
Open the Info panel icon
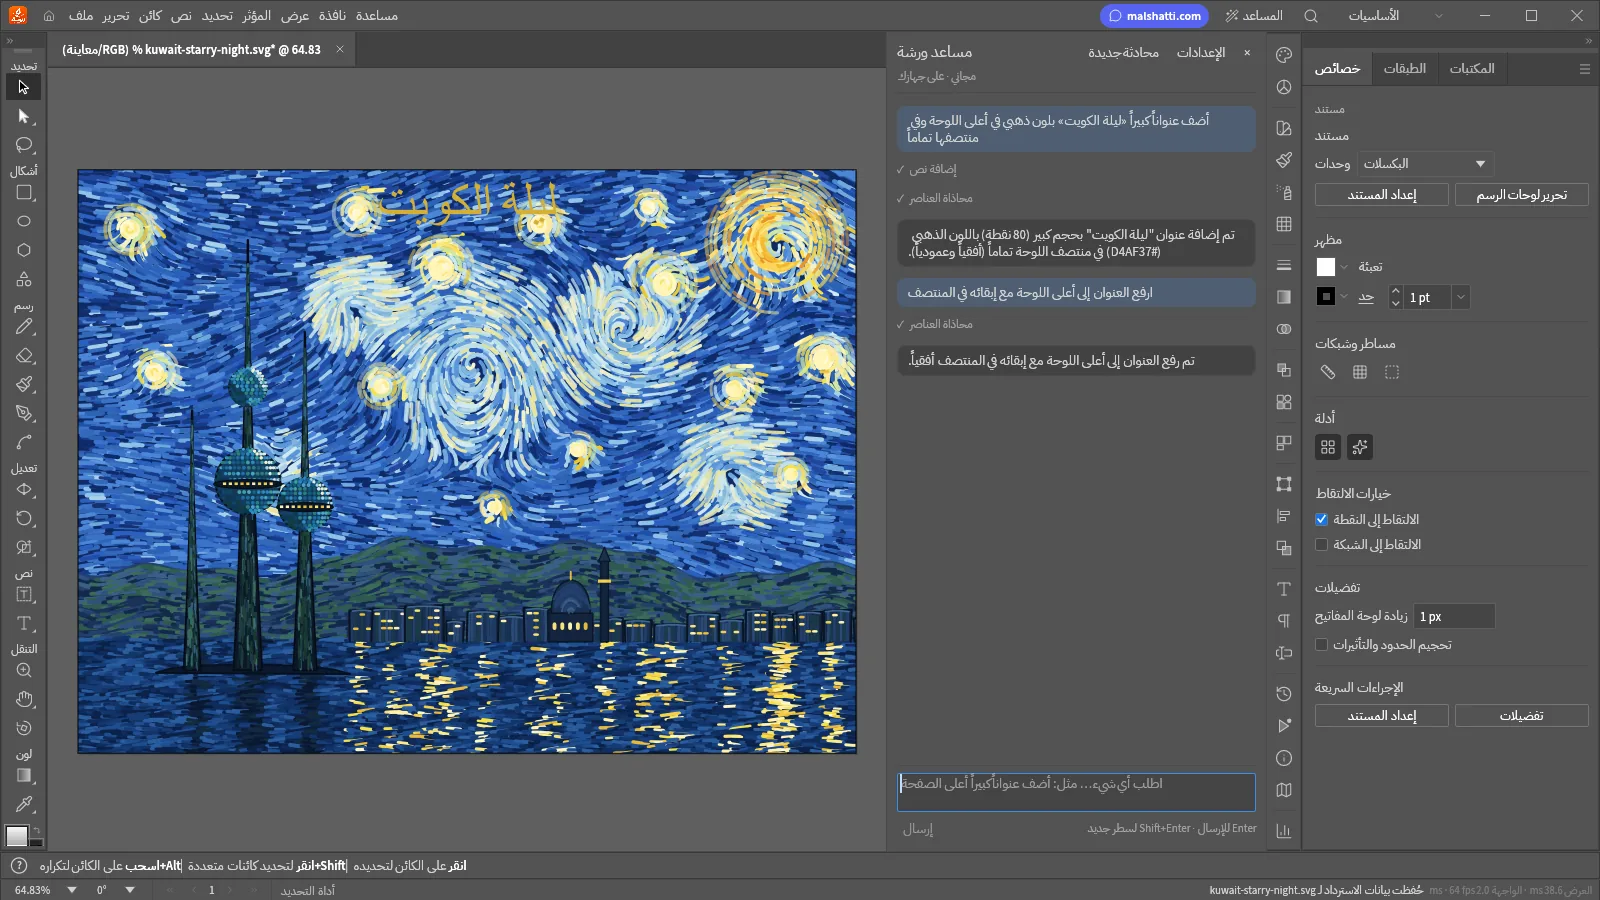pyautogui.click(x=1284, y=758)
